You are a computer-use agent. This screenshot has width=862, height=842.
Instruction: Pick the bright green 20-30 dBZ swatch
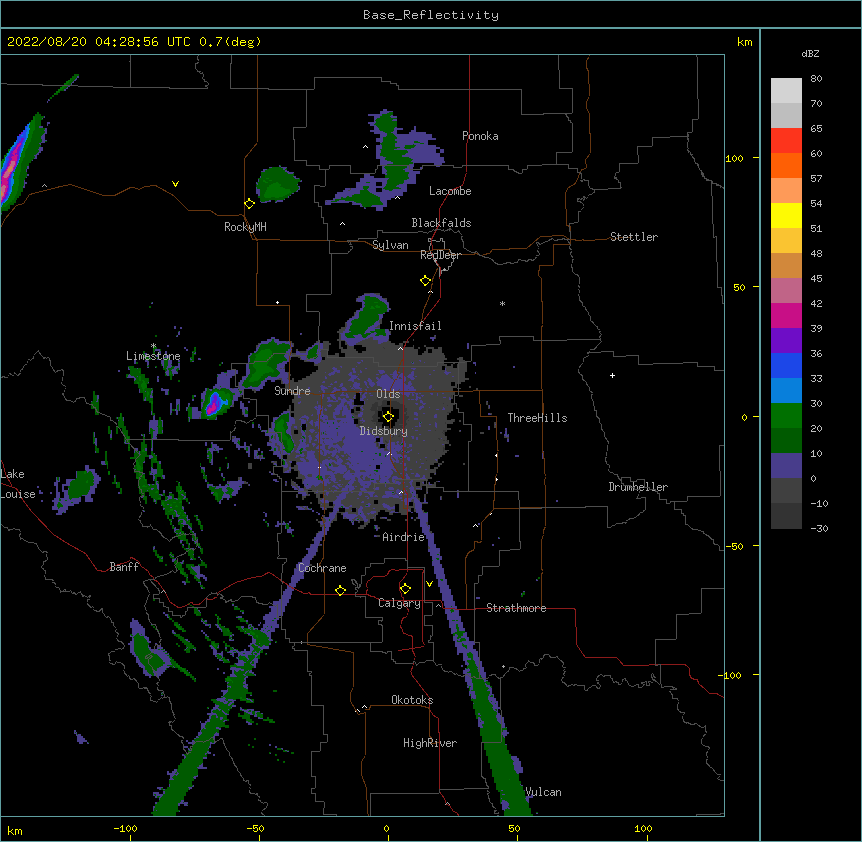point(786,416)
